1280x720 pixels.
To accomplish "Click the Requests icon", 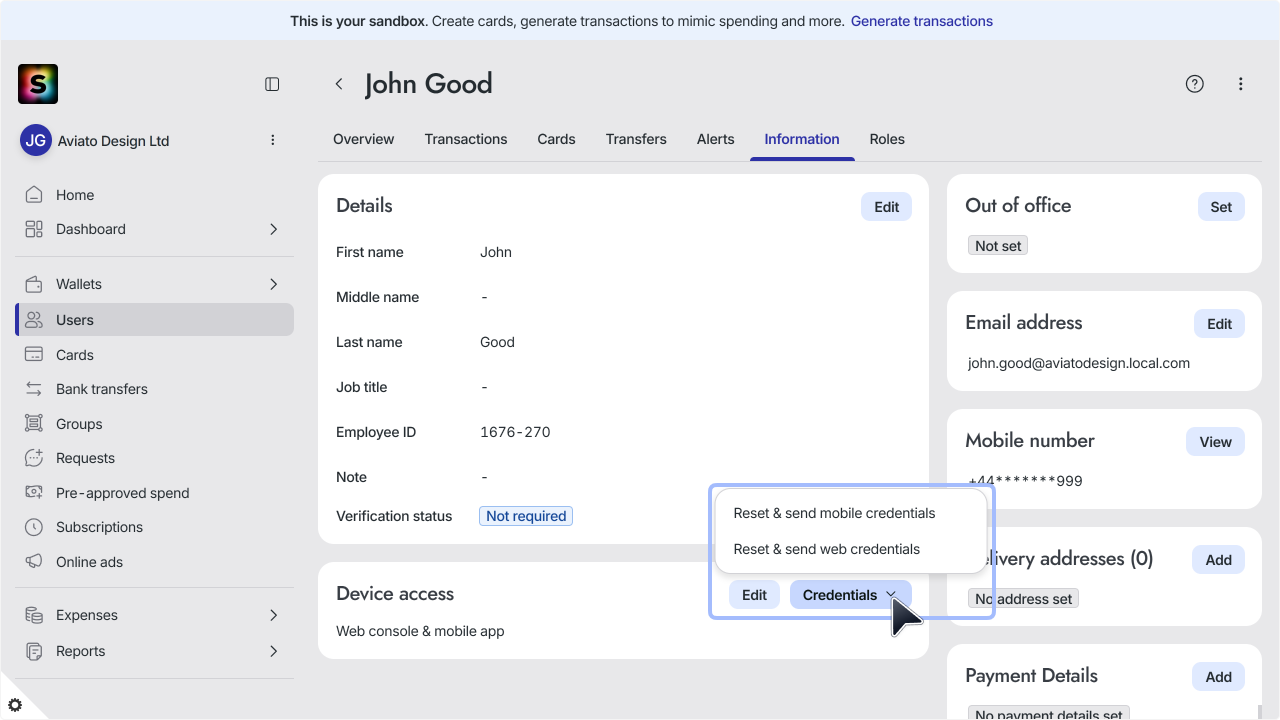I will click(34, 458).
